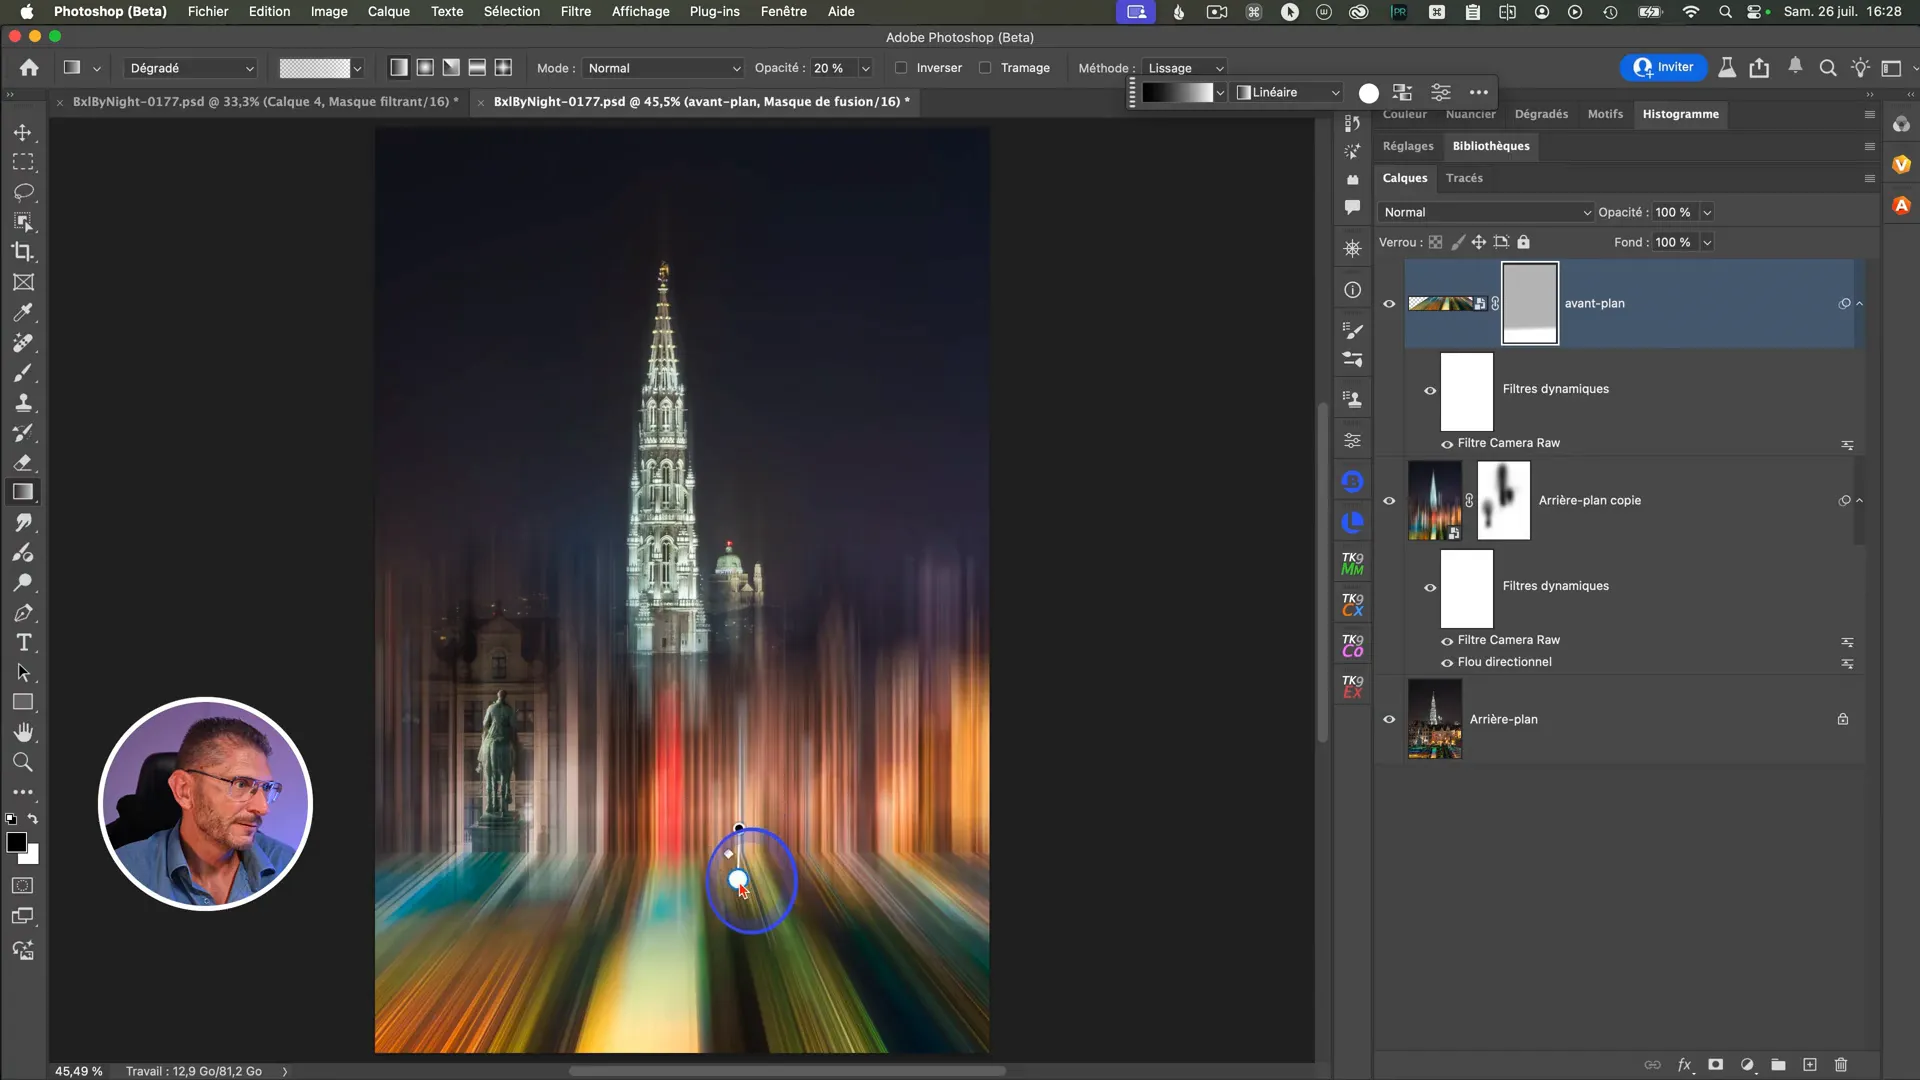Toggle lock transparent pixels
Screen dimensions: 1920x1080
click(1435, 242)
